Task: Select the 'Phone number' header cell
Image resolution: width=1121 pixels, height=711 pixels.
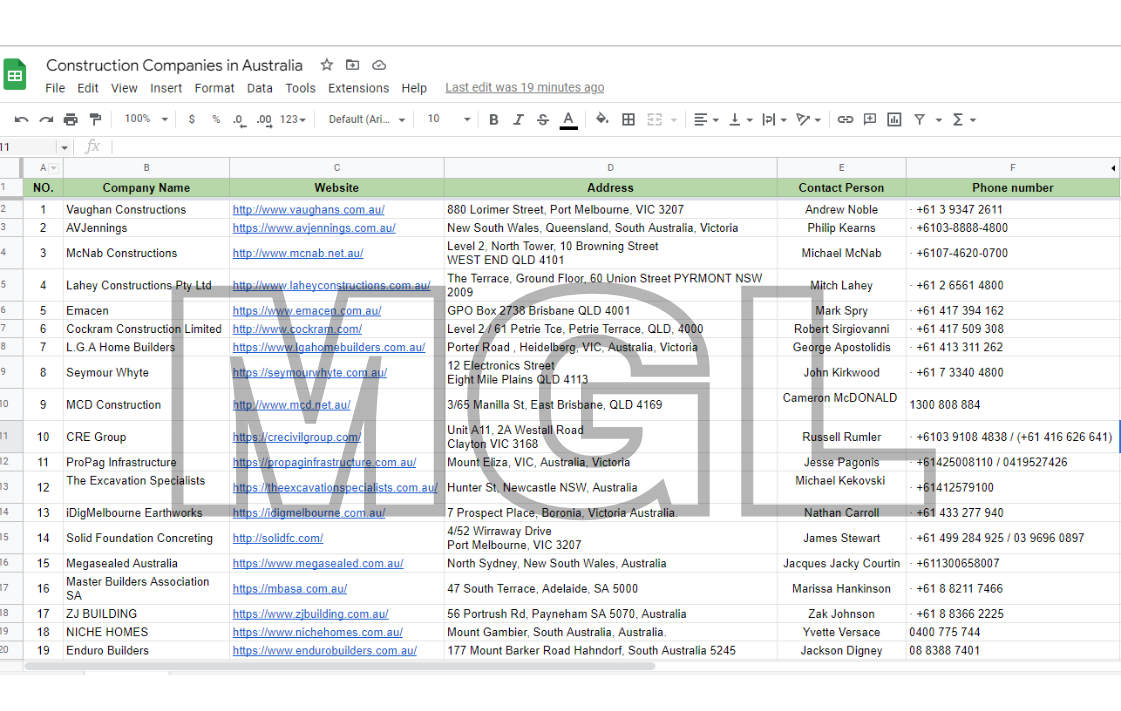Action: coord(1012,188)
